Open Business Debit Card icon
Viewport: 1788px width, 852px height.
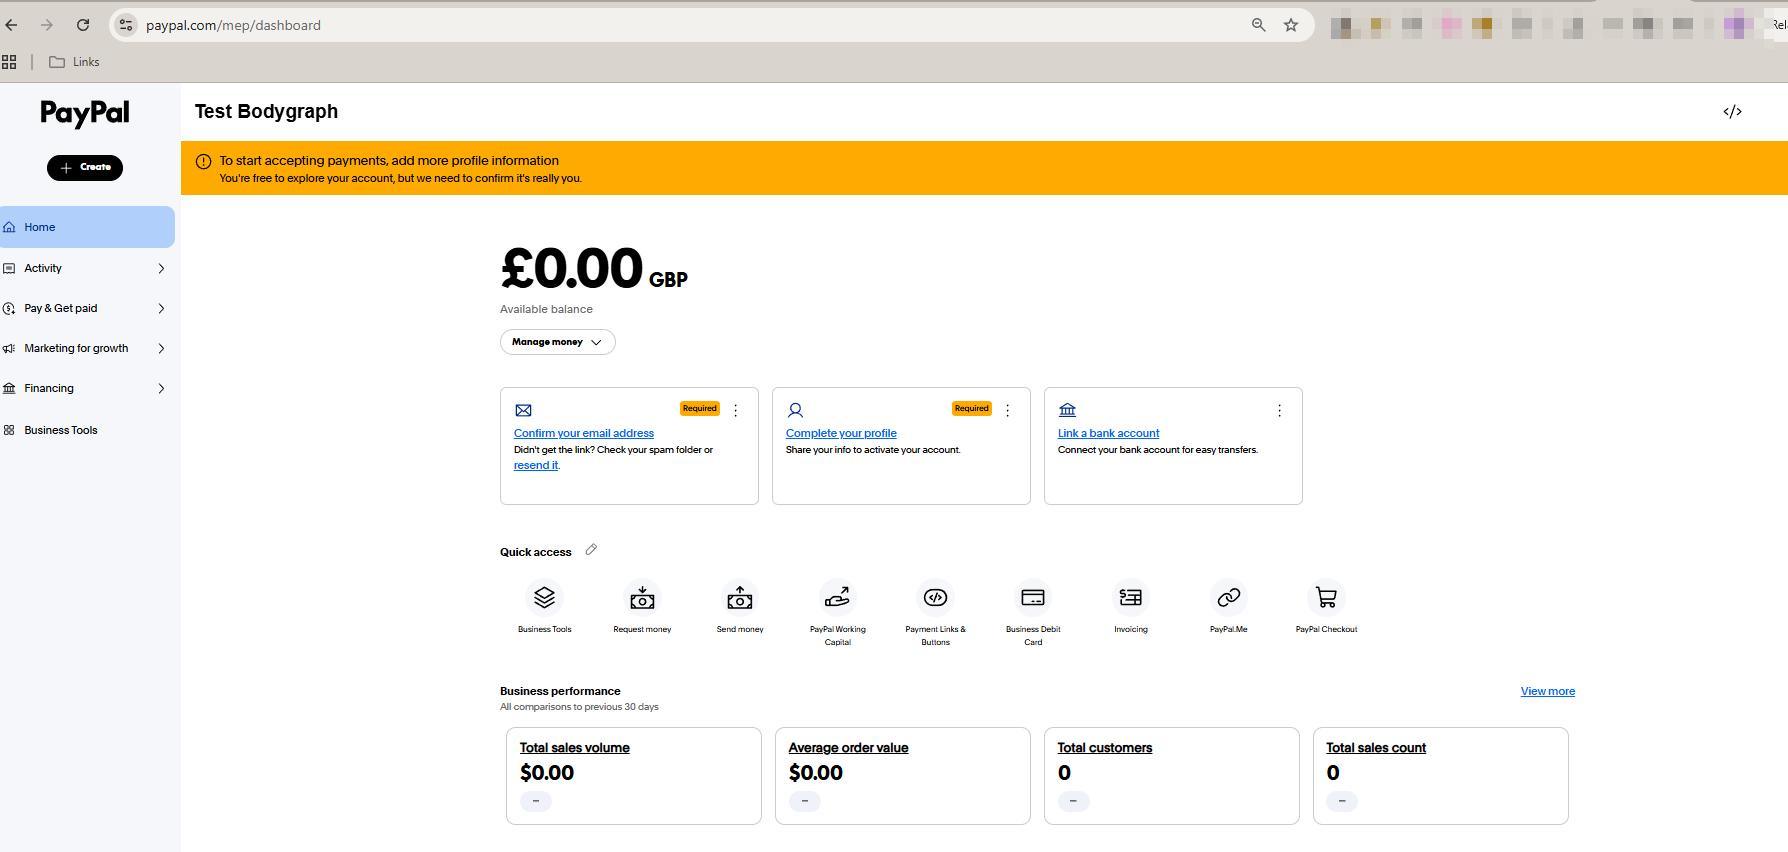(x=1033, y=598)
